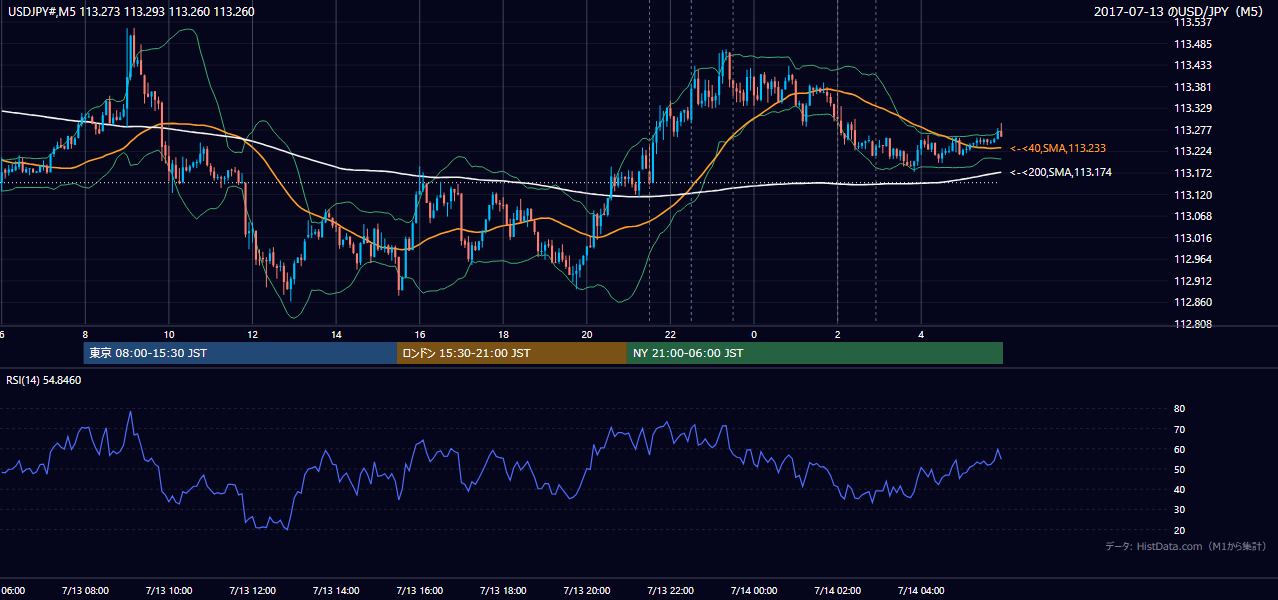Viewport: 1278px width, 600px height.
Task: Click the 7/14 00:00 bottom date label
Action: pyautogui.click(x=753, y=590)
